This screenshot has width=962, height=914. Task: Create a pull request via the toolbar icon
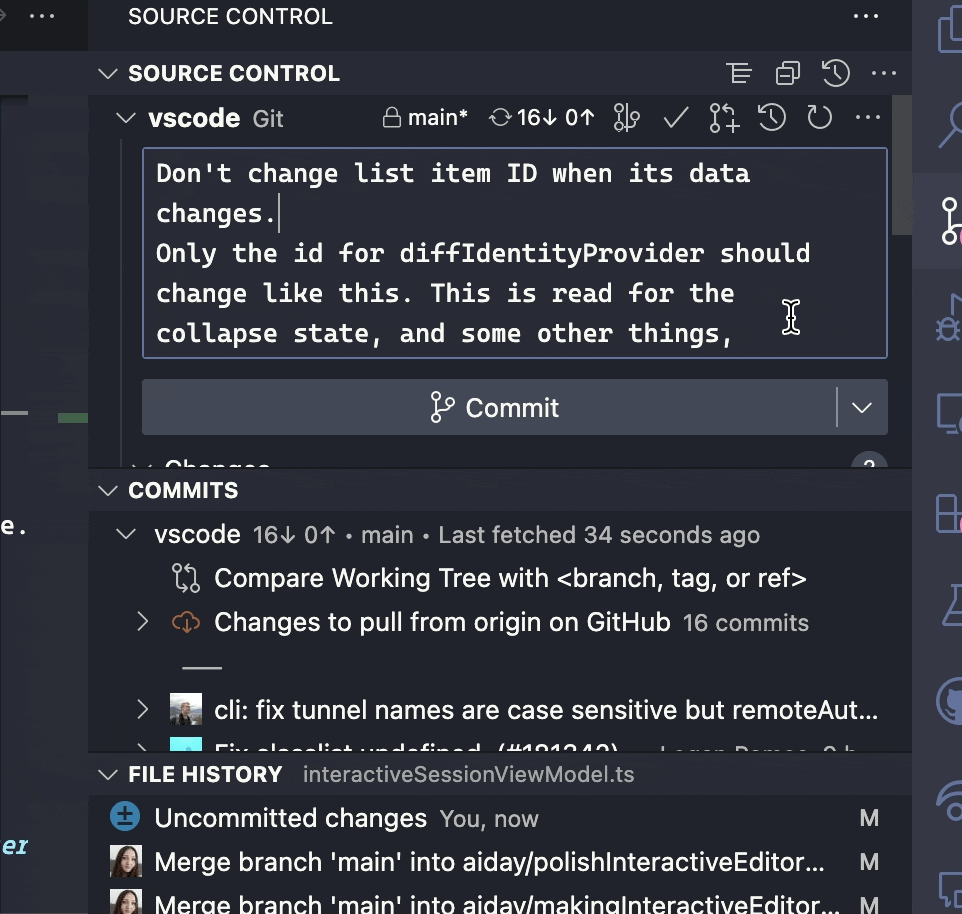pos(723,117)
